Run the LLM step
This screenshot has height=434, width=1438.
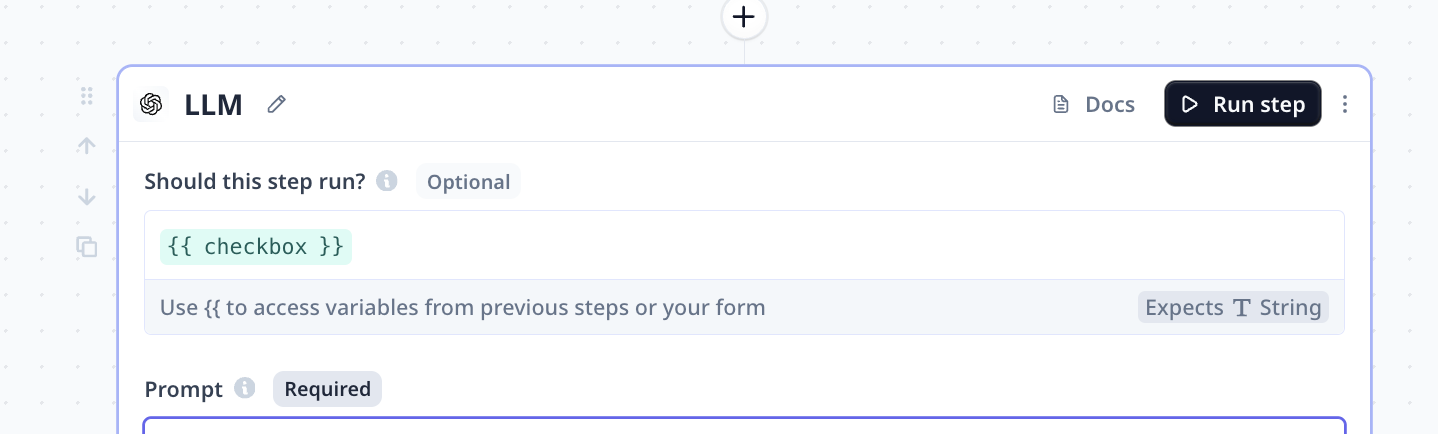(1243, 104)
